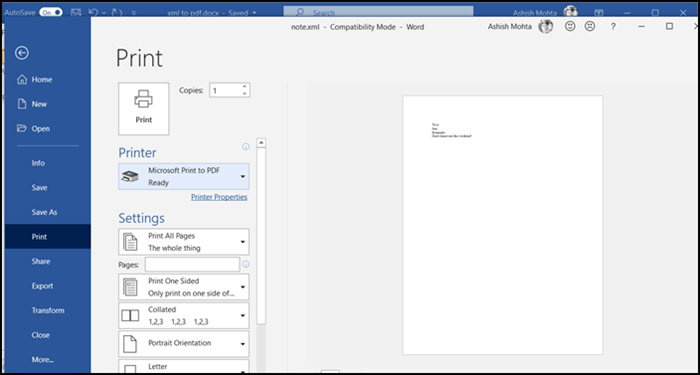
Task: Click the Search box in background window
Action: point(379,12)
